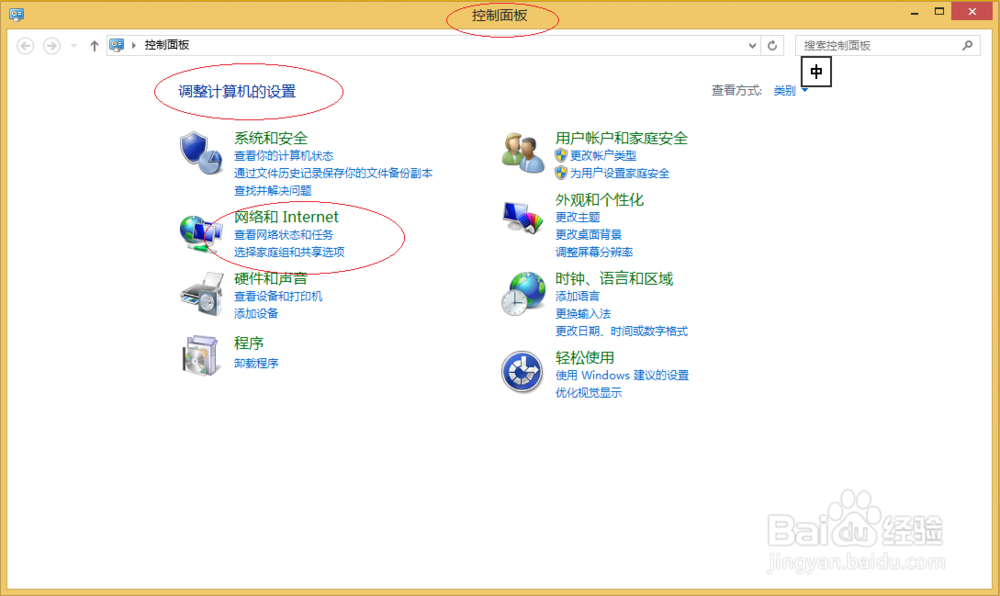
Task: Switch IME via the 中 indicator
Action: click(x=816, y=71)
